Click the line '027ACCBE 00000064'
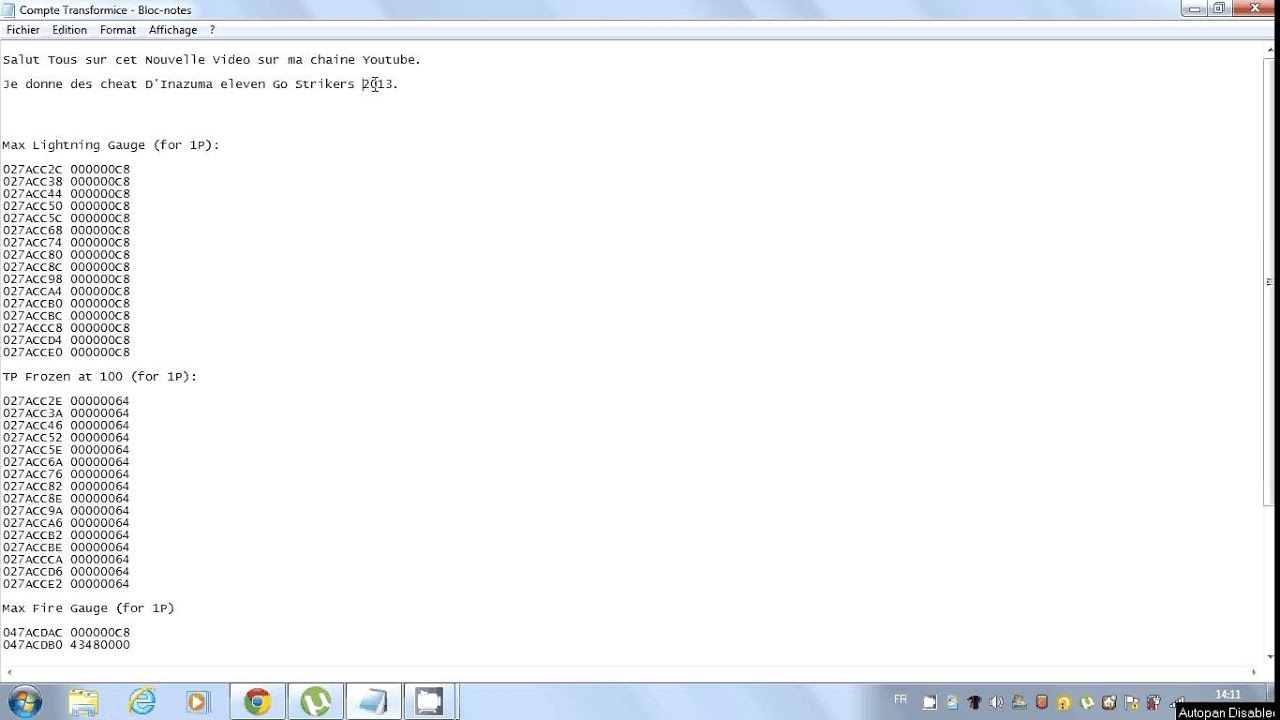 pyautogui.click(x=66, y=548)
